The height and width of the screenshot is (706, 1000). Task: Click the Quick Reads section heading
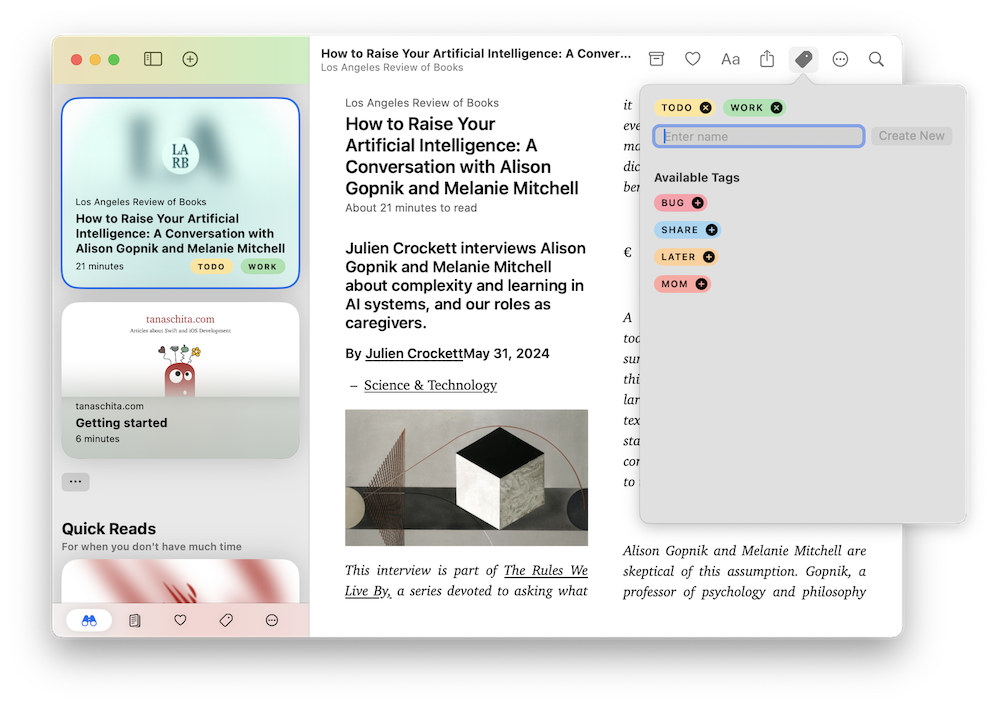(x=109, y=529)
